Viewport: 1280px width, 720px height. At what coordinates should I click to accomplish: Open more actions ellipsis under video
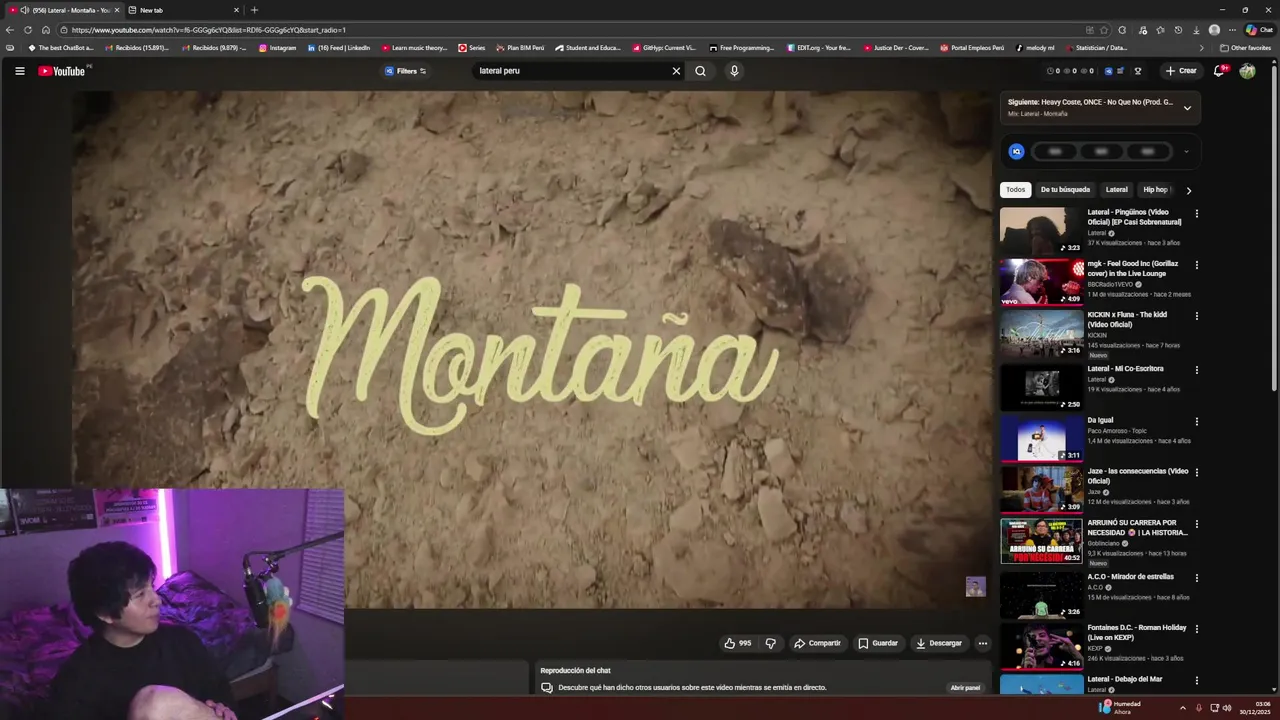[x=983, y=643]
